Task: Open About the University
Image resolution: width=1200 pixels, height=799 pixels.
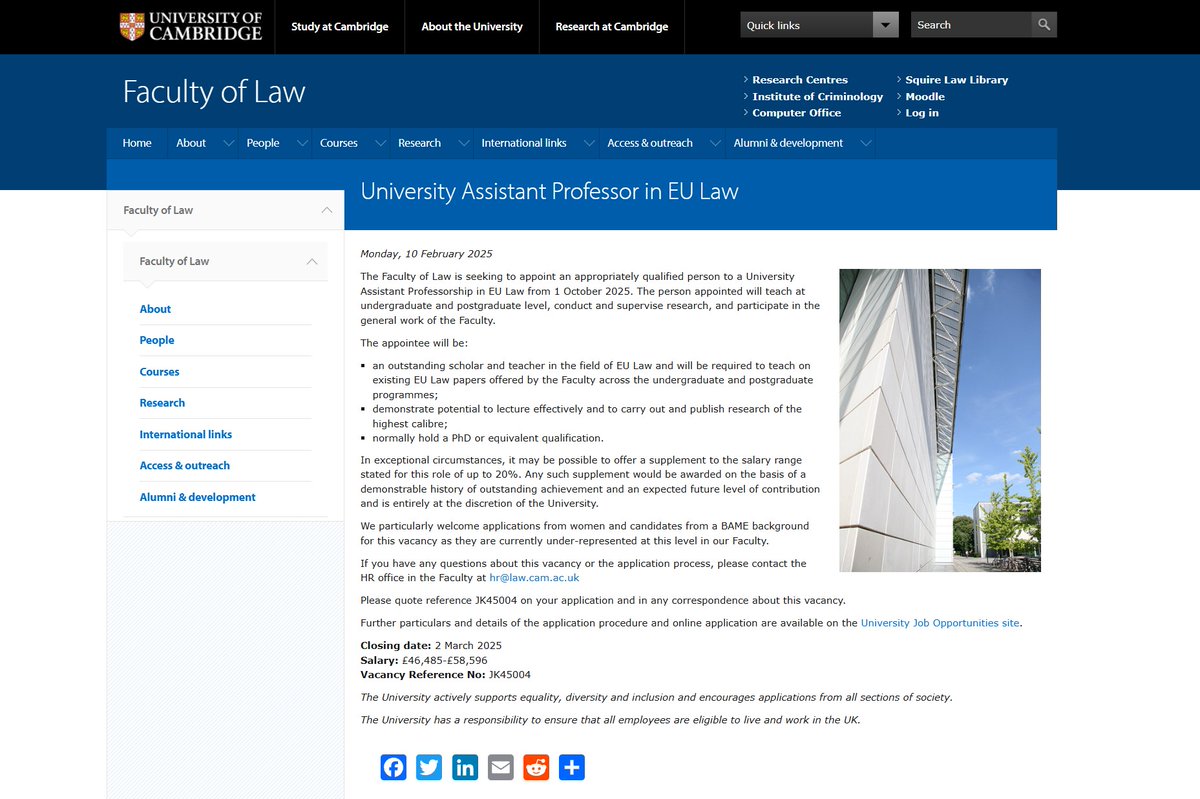Action: coord(472,27)
